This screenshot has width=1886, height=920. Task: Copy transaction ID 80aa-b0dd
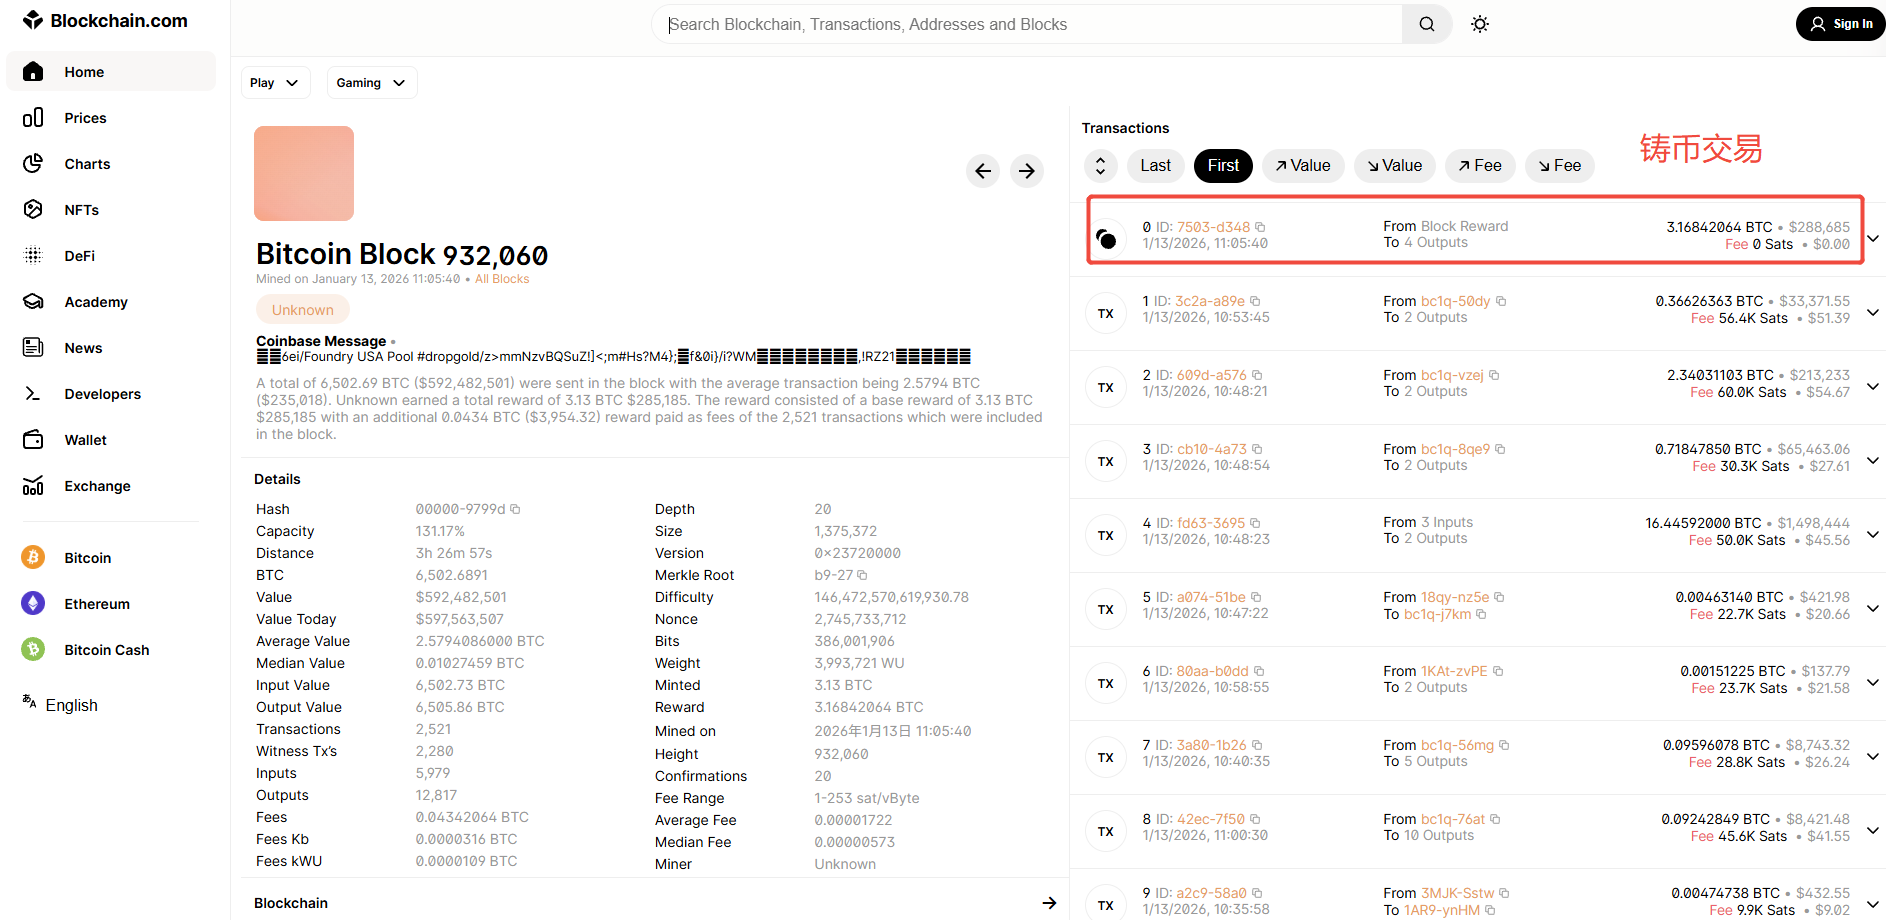[x=1259, y=671]
